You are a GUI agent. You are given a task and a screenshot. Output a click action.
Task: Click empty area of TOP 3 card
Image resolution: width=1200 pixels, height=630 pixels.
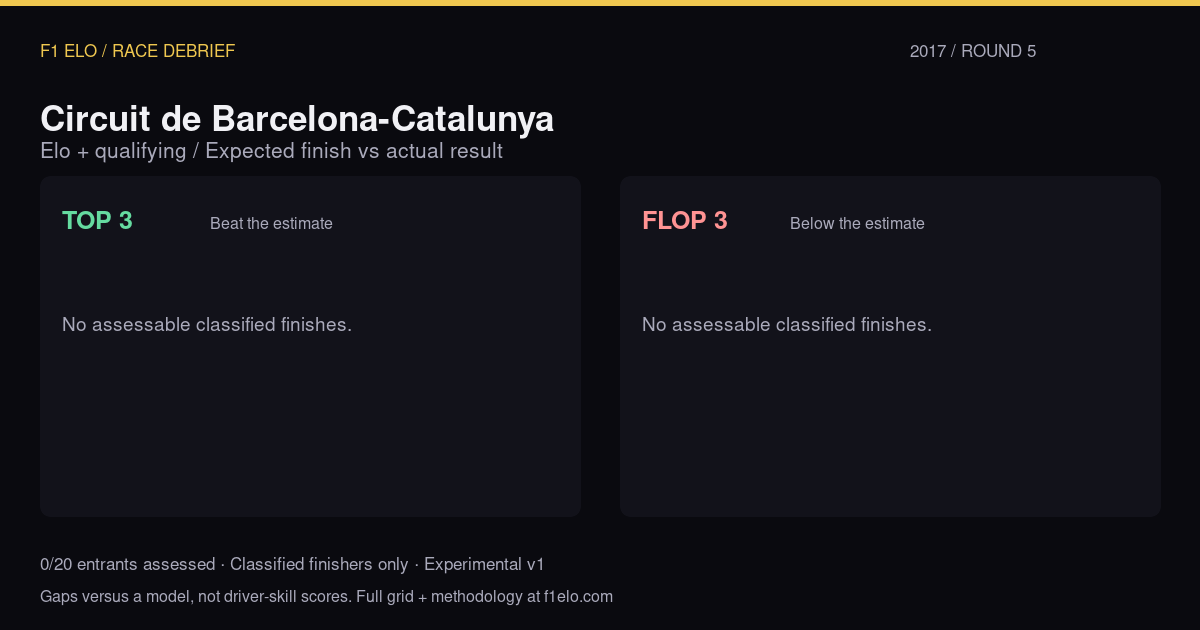click(x=310, y=430)
